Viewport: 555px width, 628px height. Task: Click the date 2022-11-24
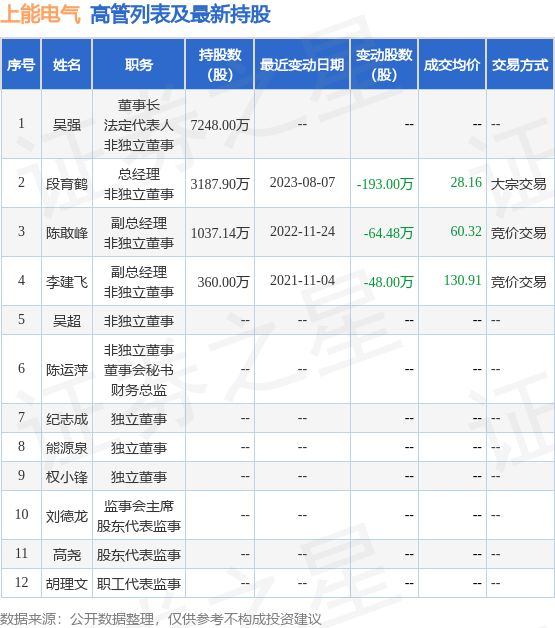302,231
